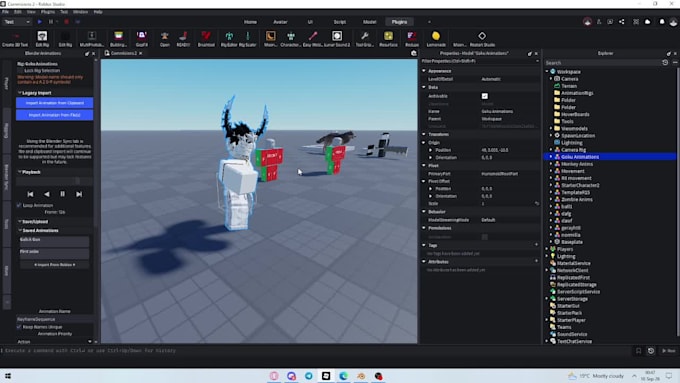Collapse the Legacy Import section
Viewport: 680px width, 383px height.
click(x=20, y=93)
